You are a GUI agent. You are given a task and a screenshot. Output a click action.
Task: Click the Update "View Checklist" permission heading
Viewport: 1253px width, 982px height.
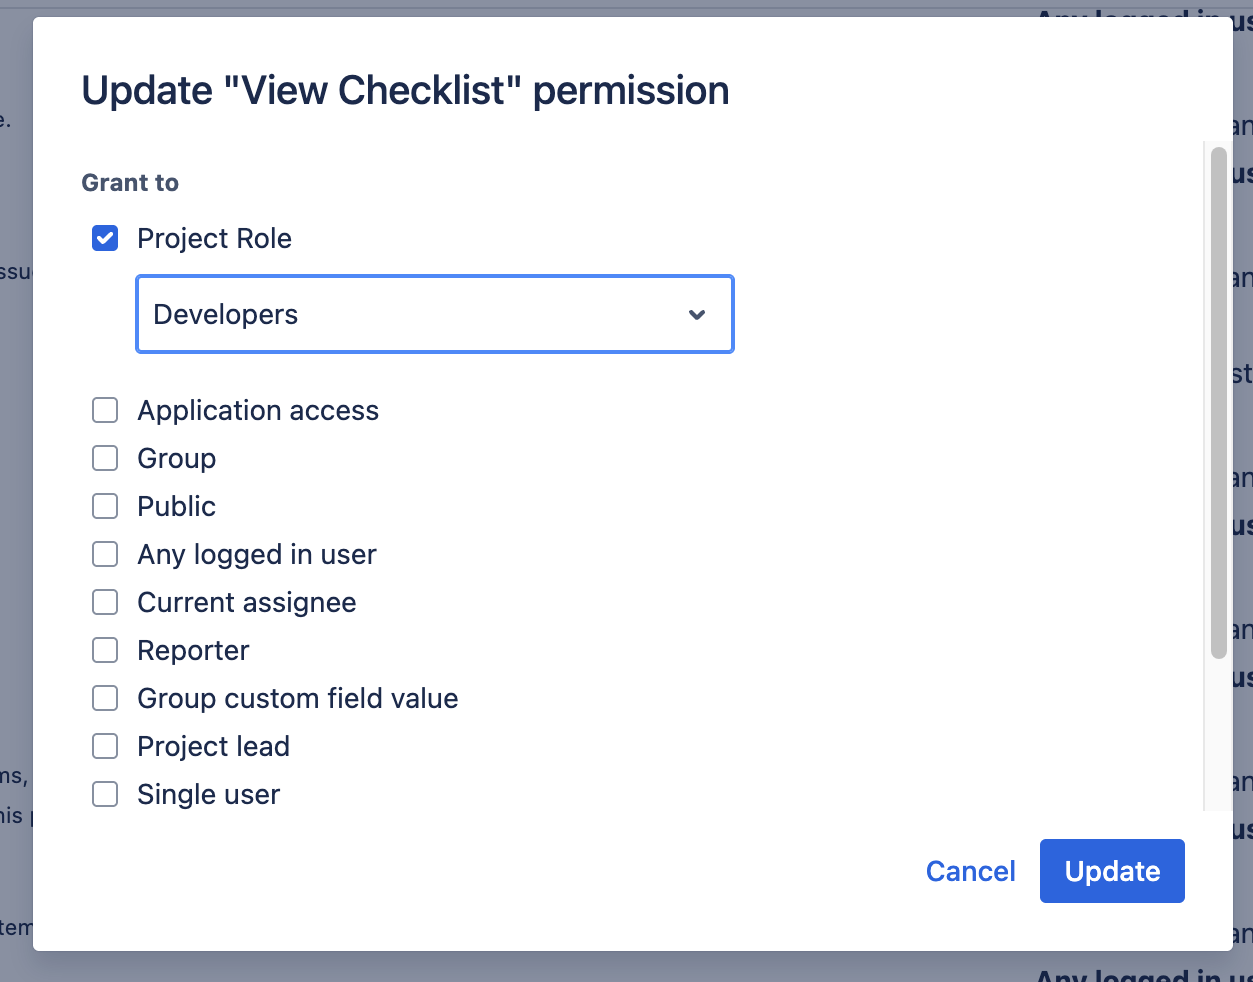(x=405, y=91)
